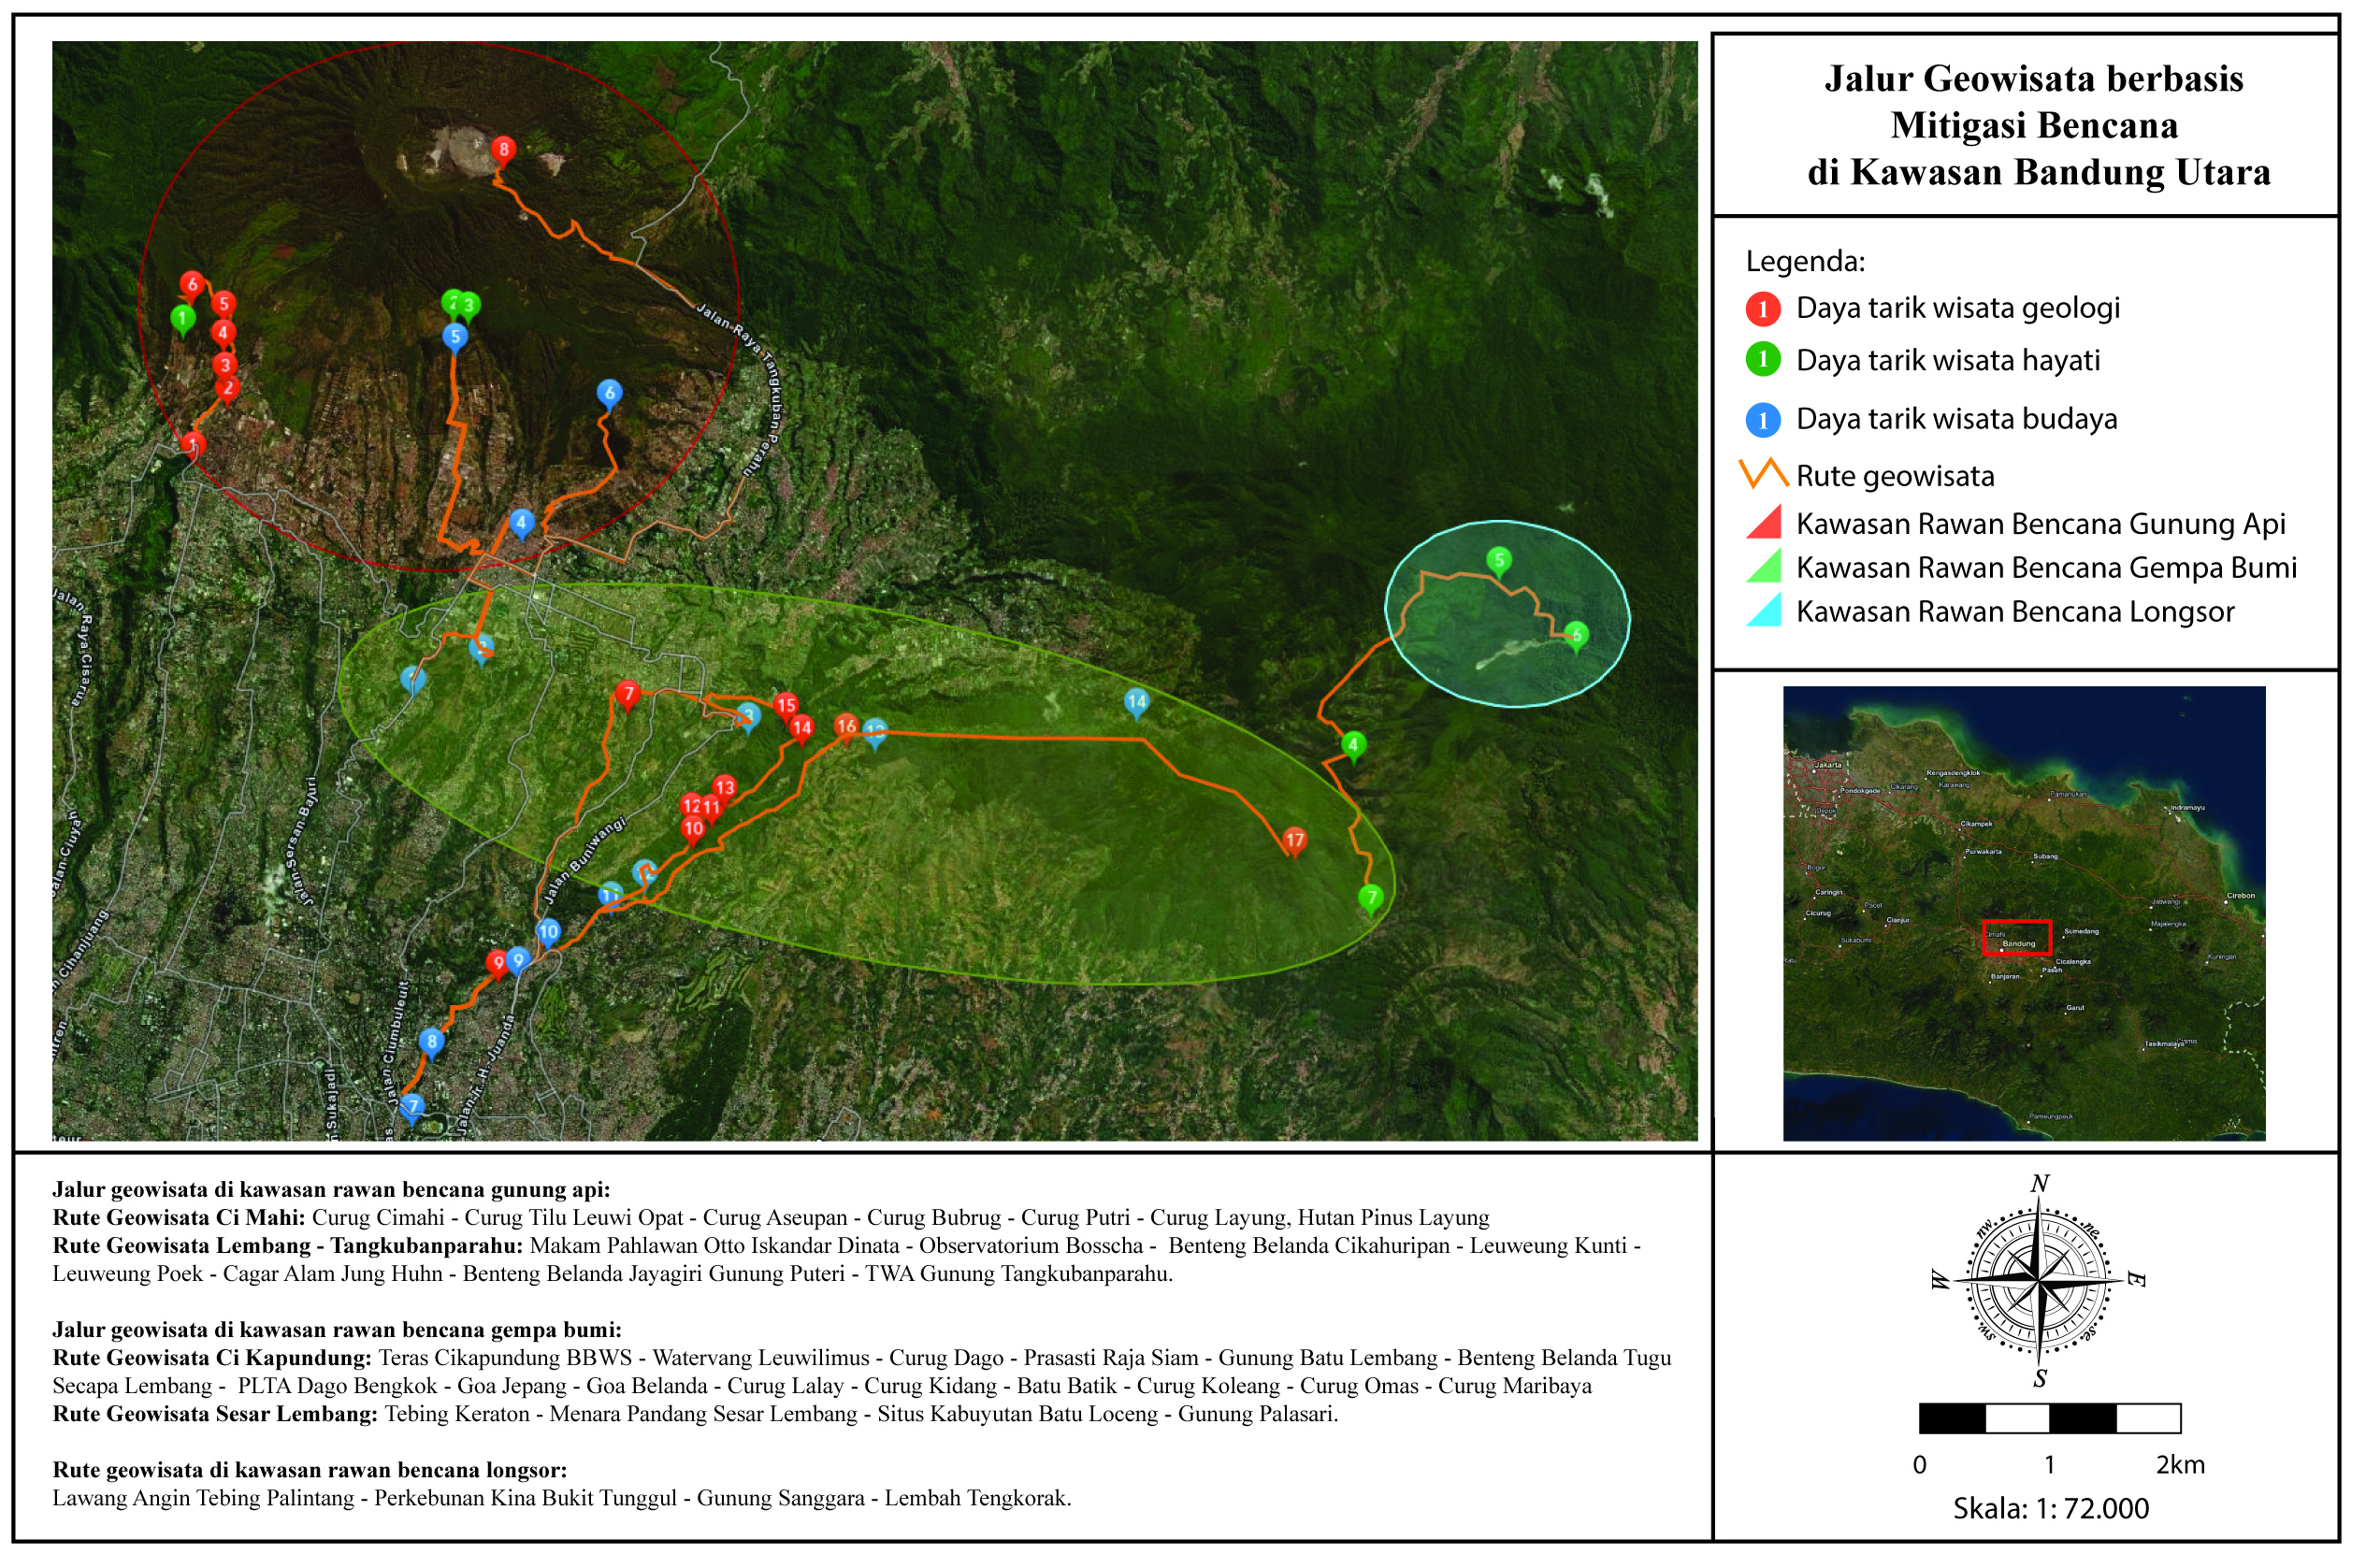
Task: Click red geology marker 8 at the crater
Action: tap(504, 152)
